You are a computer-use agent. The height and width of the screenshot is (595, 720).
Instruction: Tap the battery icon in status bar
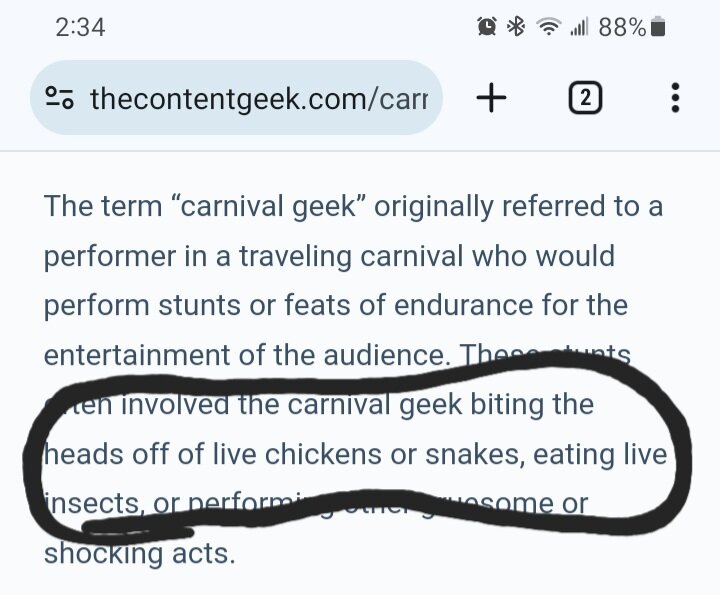658,27
